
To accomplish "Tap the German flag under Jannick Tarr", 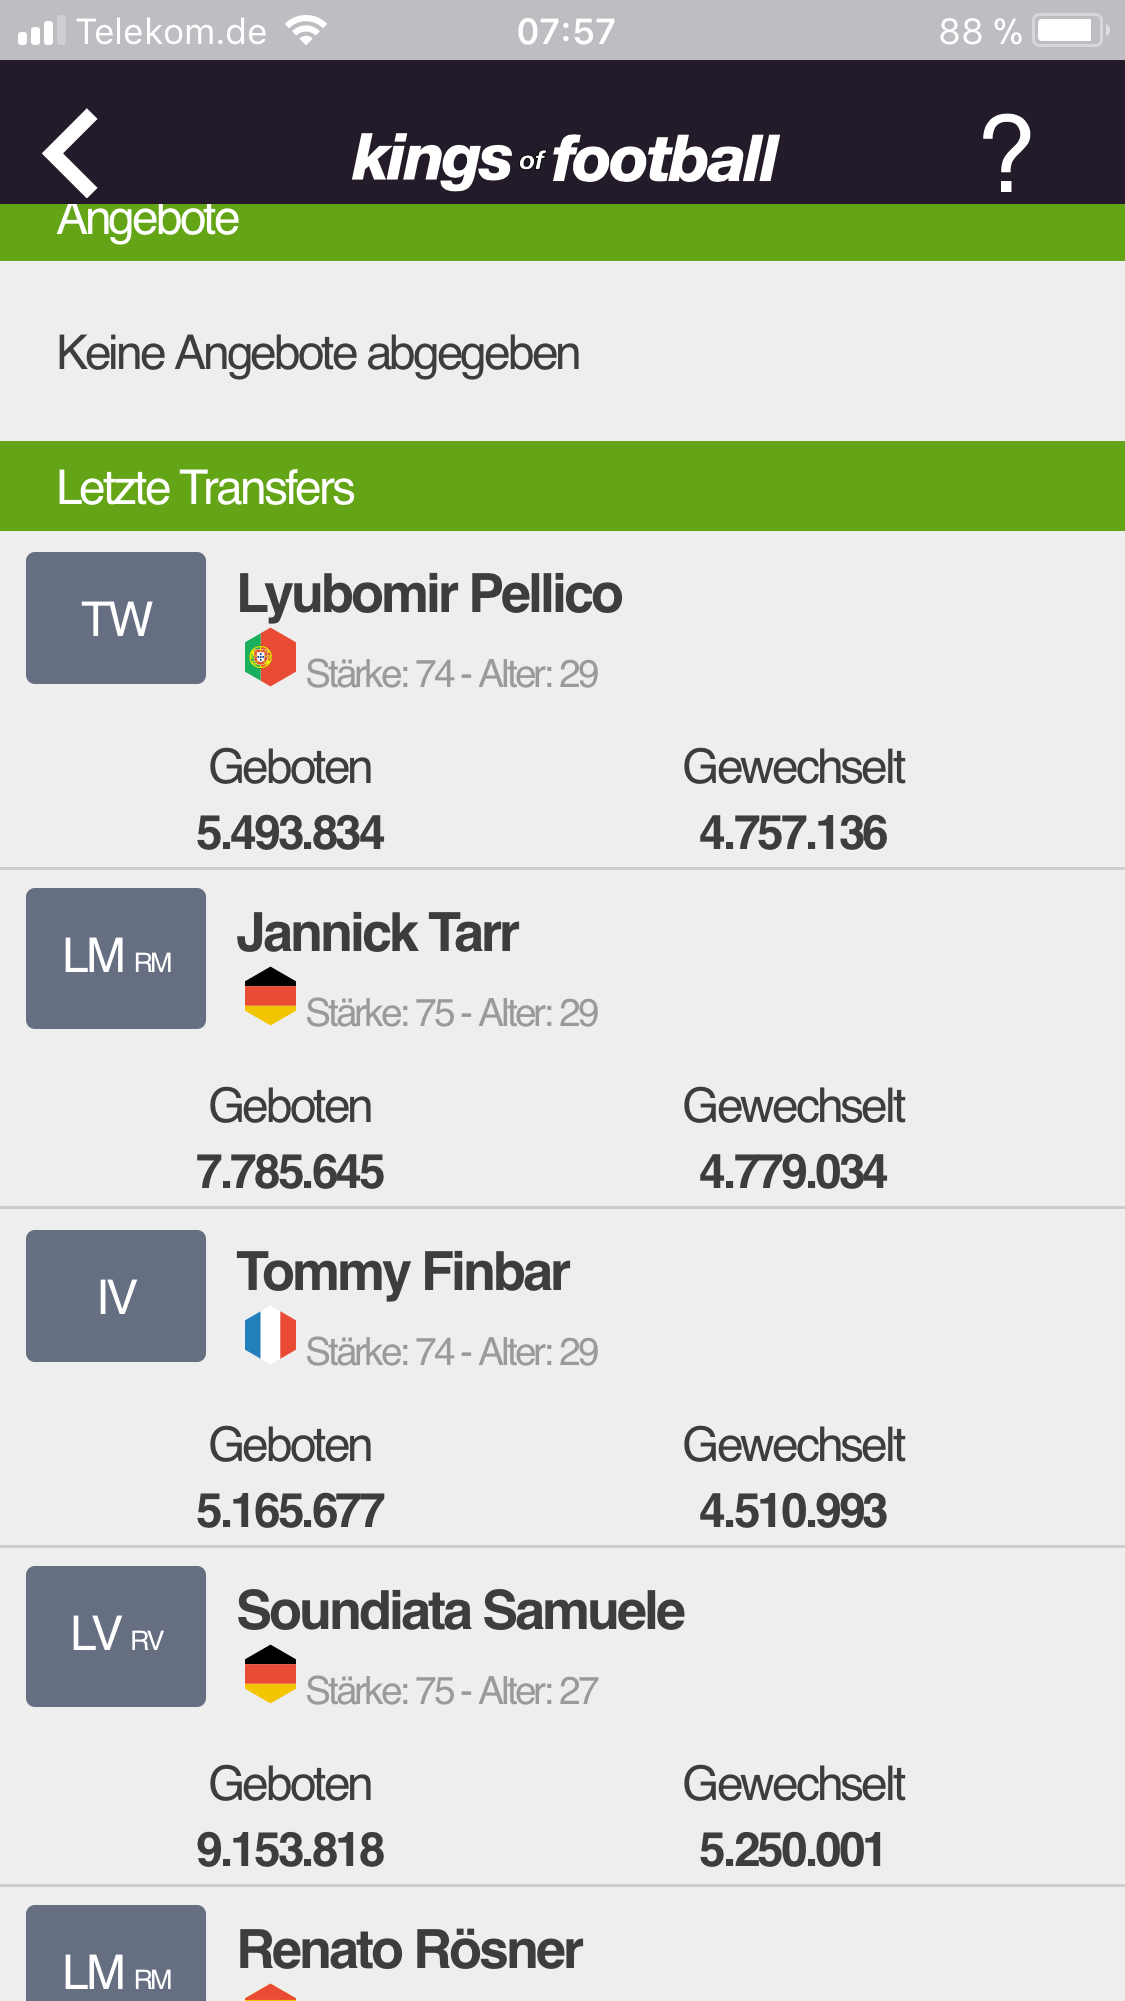I will [x=270, y=996].
